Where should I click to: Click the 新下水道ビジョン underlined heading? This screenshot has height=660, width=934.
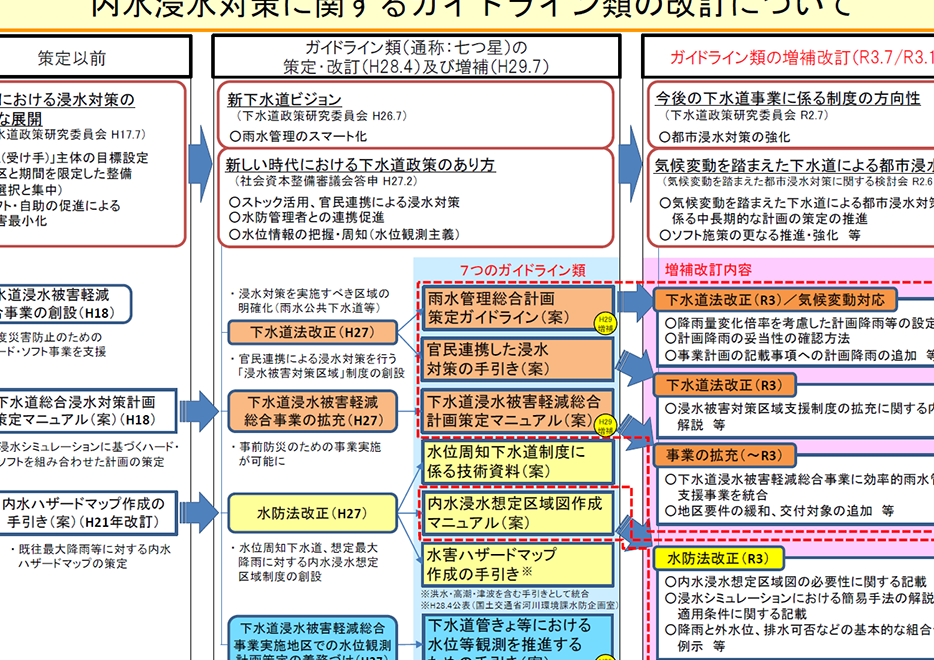pyautogui.click(x=284, y=100)
